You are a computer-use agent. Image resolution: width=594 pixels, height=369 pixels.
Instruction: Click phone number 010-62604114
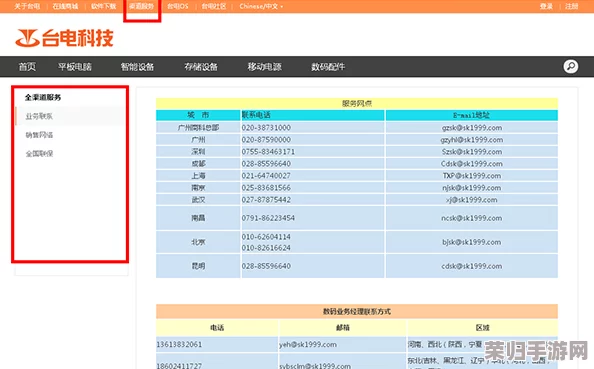266,237
